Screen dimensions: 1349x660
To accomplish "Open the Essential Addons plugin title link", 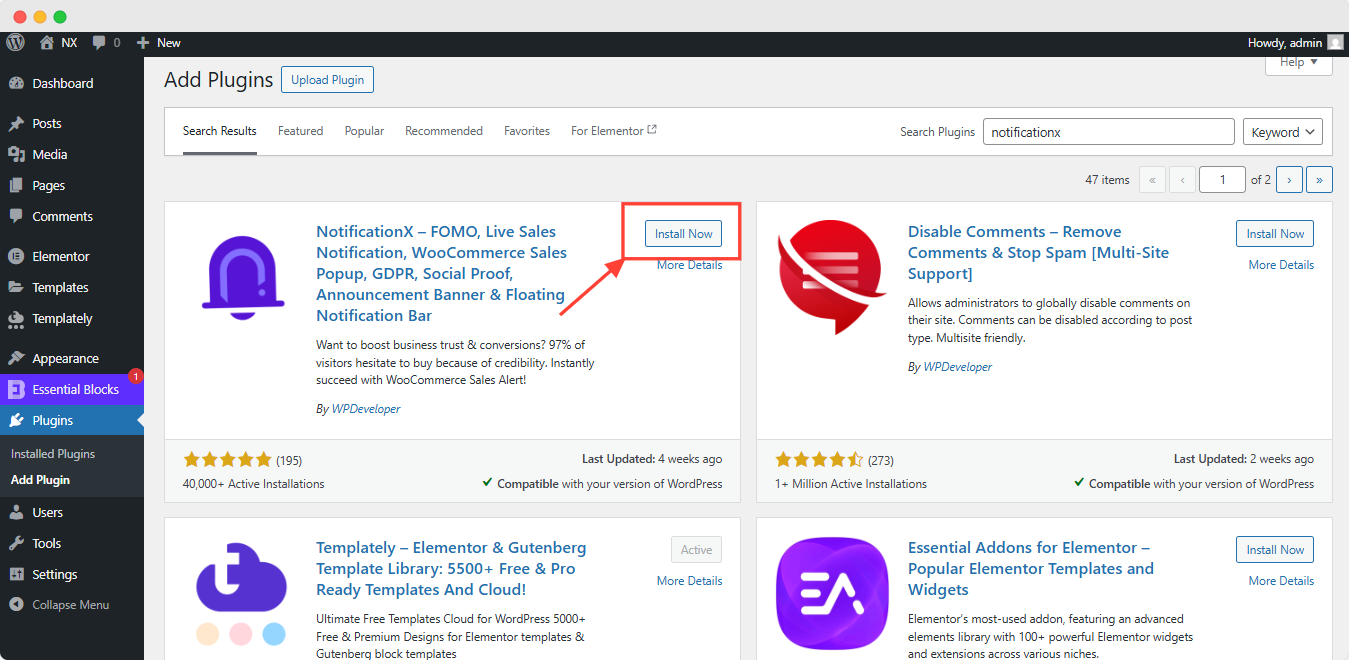I will [x=1031, y=569].
